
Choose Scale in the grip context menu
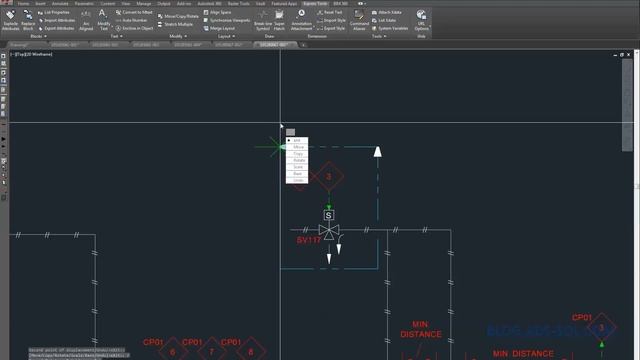298,167
